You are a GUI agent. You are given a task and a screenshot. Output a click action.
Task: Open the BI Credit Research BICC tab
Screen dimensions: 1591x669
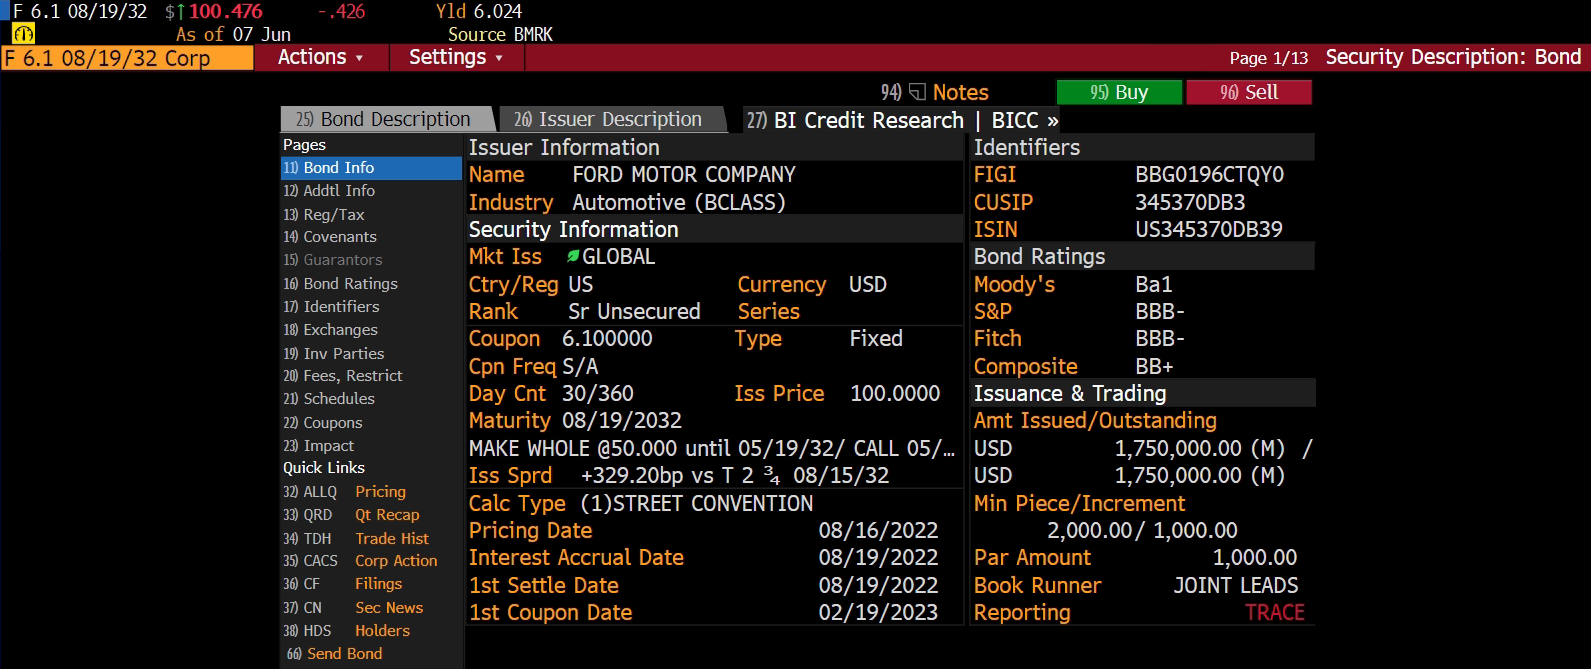tap(903, 120)
